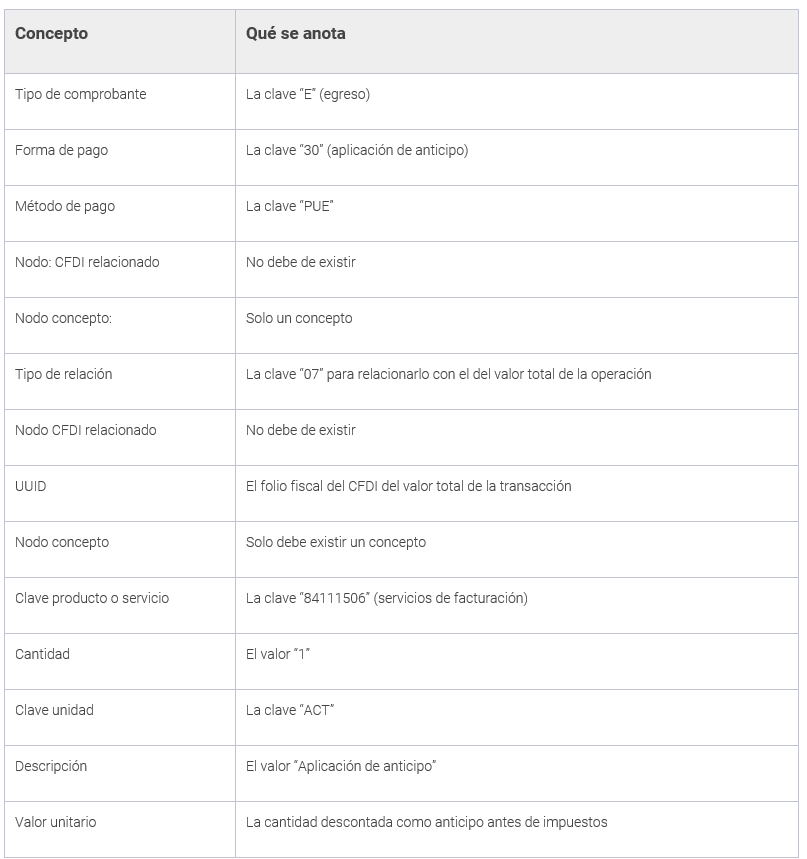The height and width of the screenshot is (859, 807).
Task: Click the clave "PUE" value
Action: [x=289, y=206]
